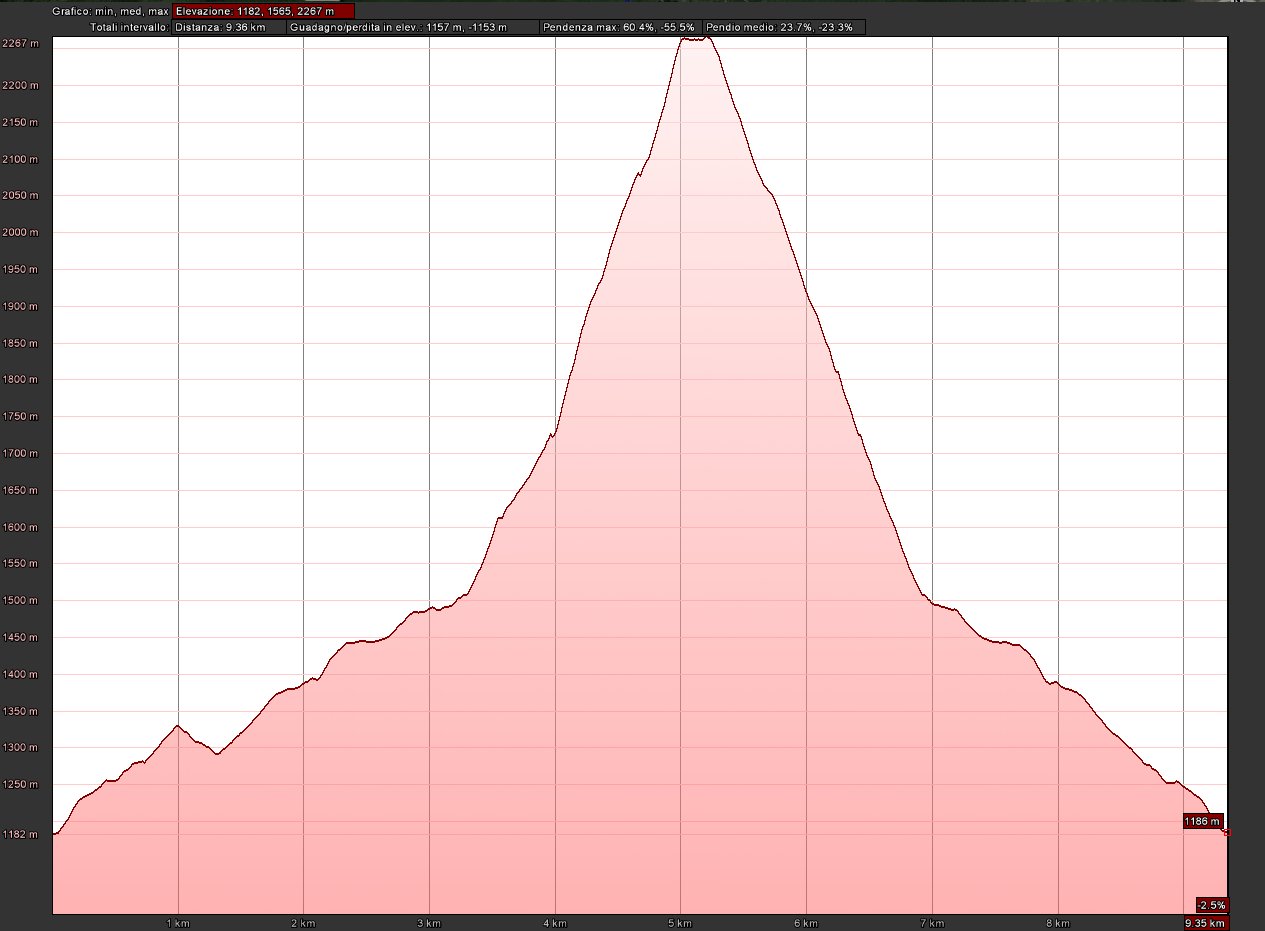Click the 1182 m minimum elevation axis label
Image resolution: width=1265 pixels, height=931 pixels.
pos(20,834)
